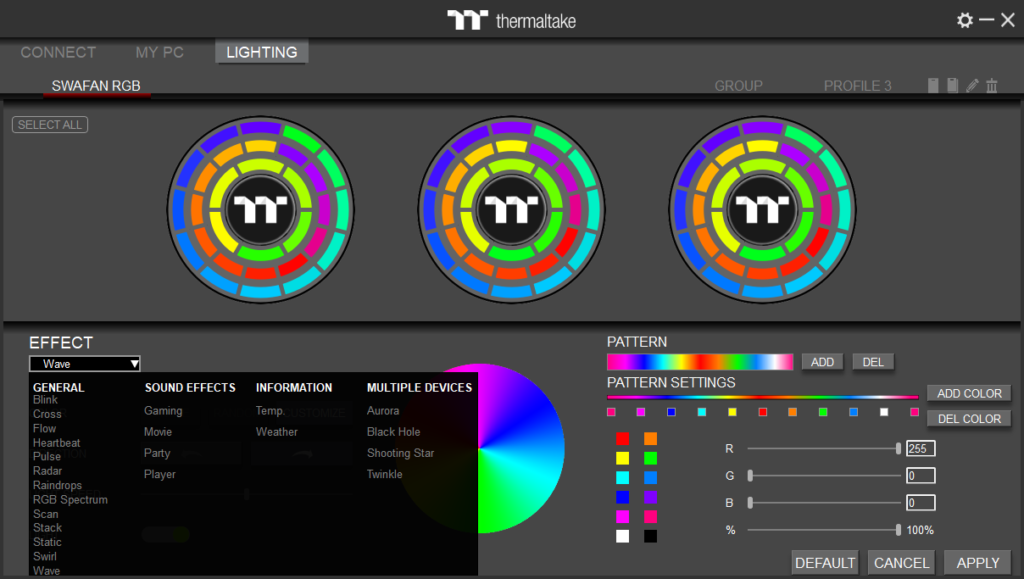
Task: Choose Aurora under Multiple Devices
Action: (x=383, y=411)
